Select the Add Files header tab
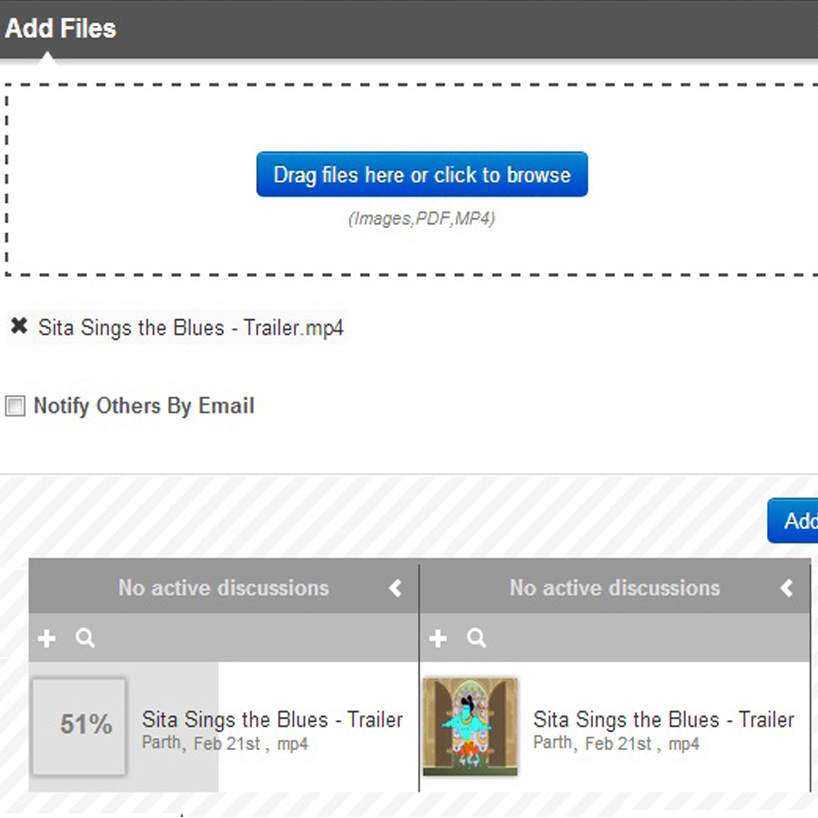The height and width of the screenshot is (818, 818). point(60,28)
